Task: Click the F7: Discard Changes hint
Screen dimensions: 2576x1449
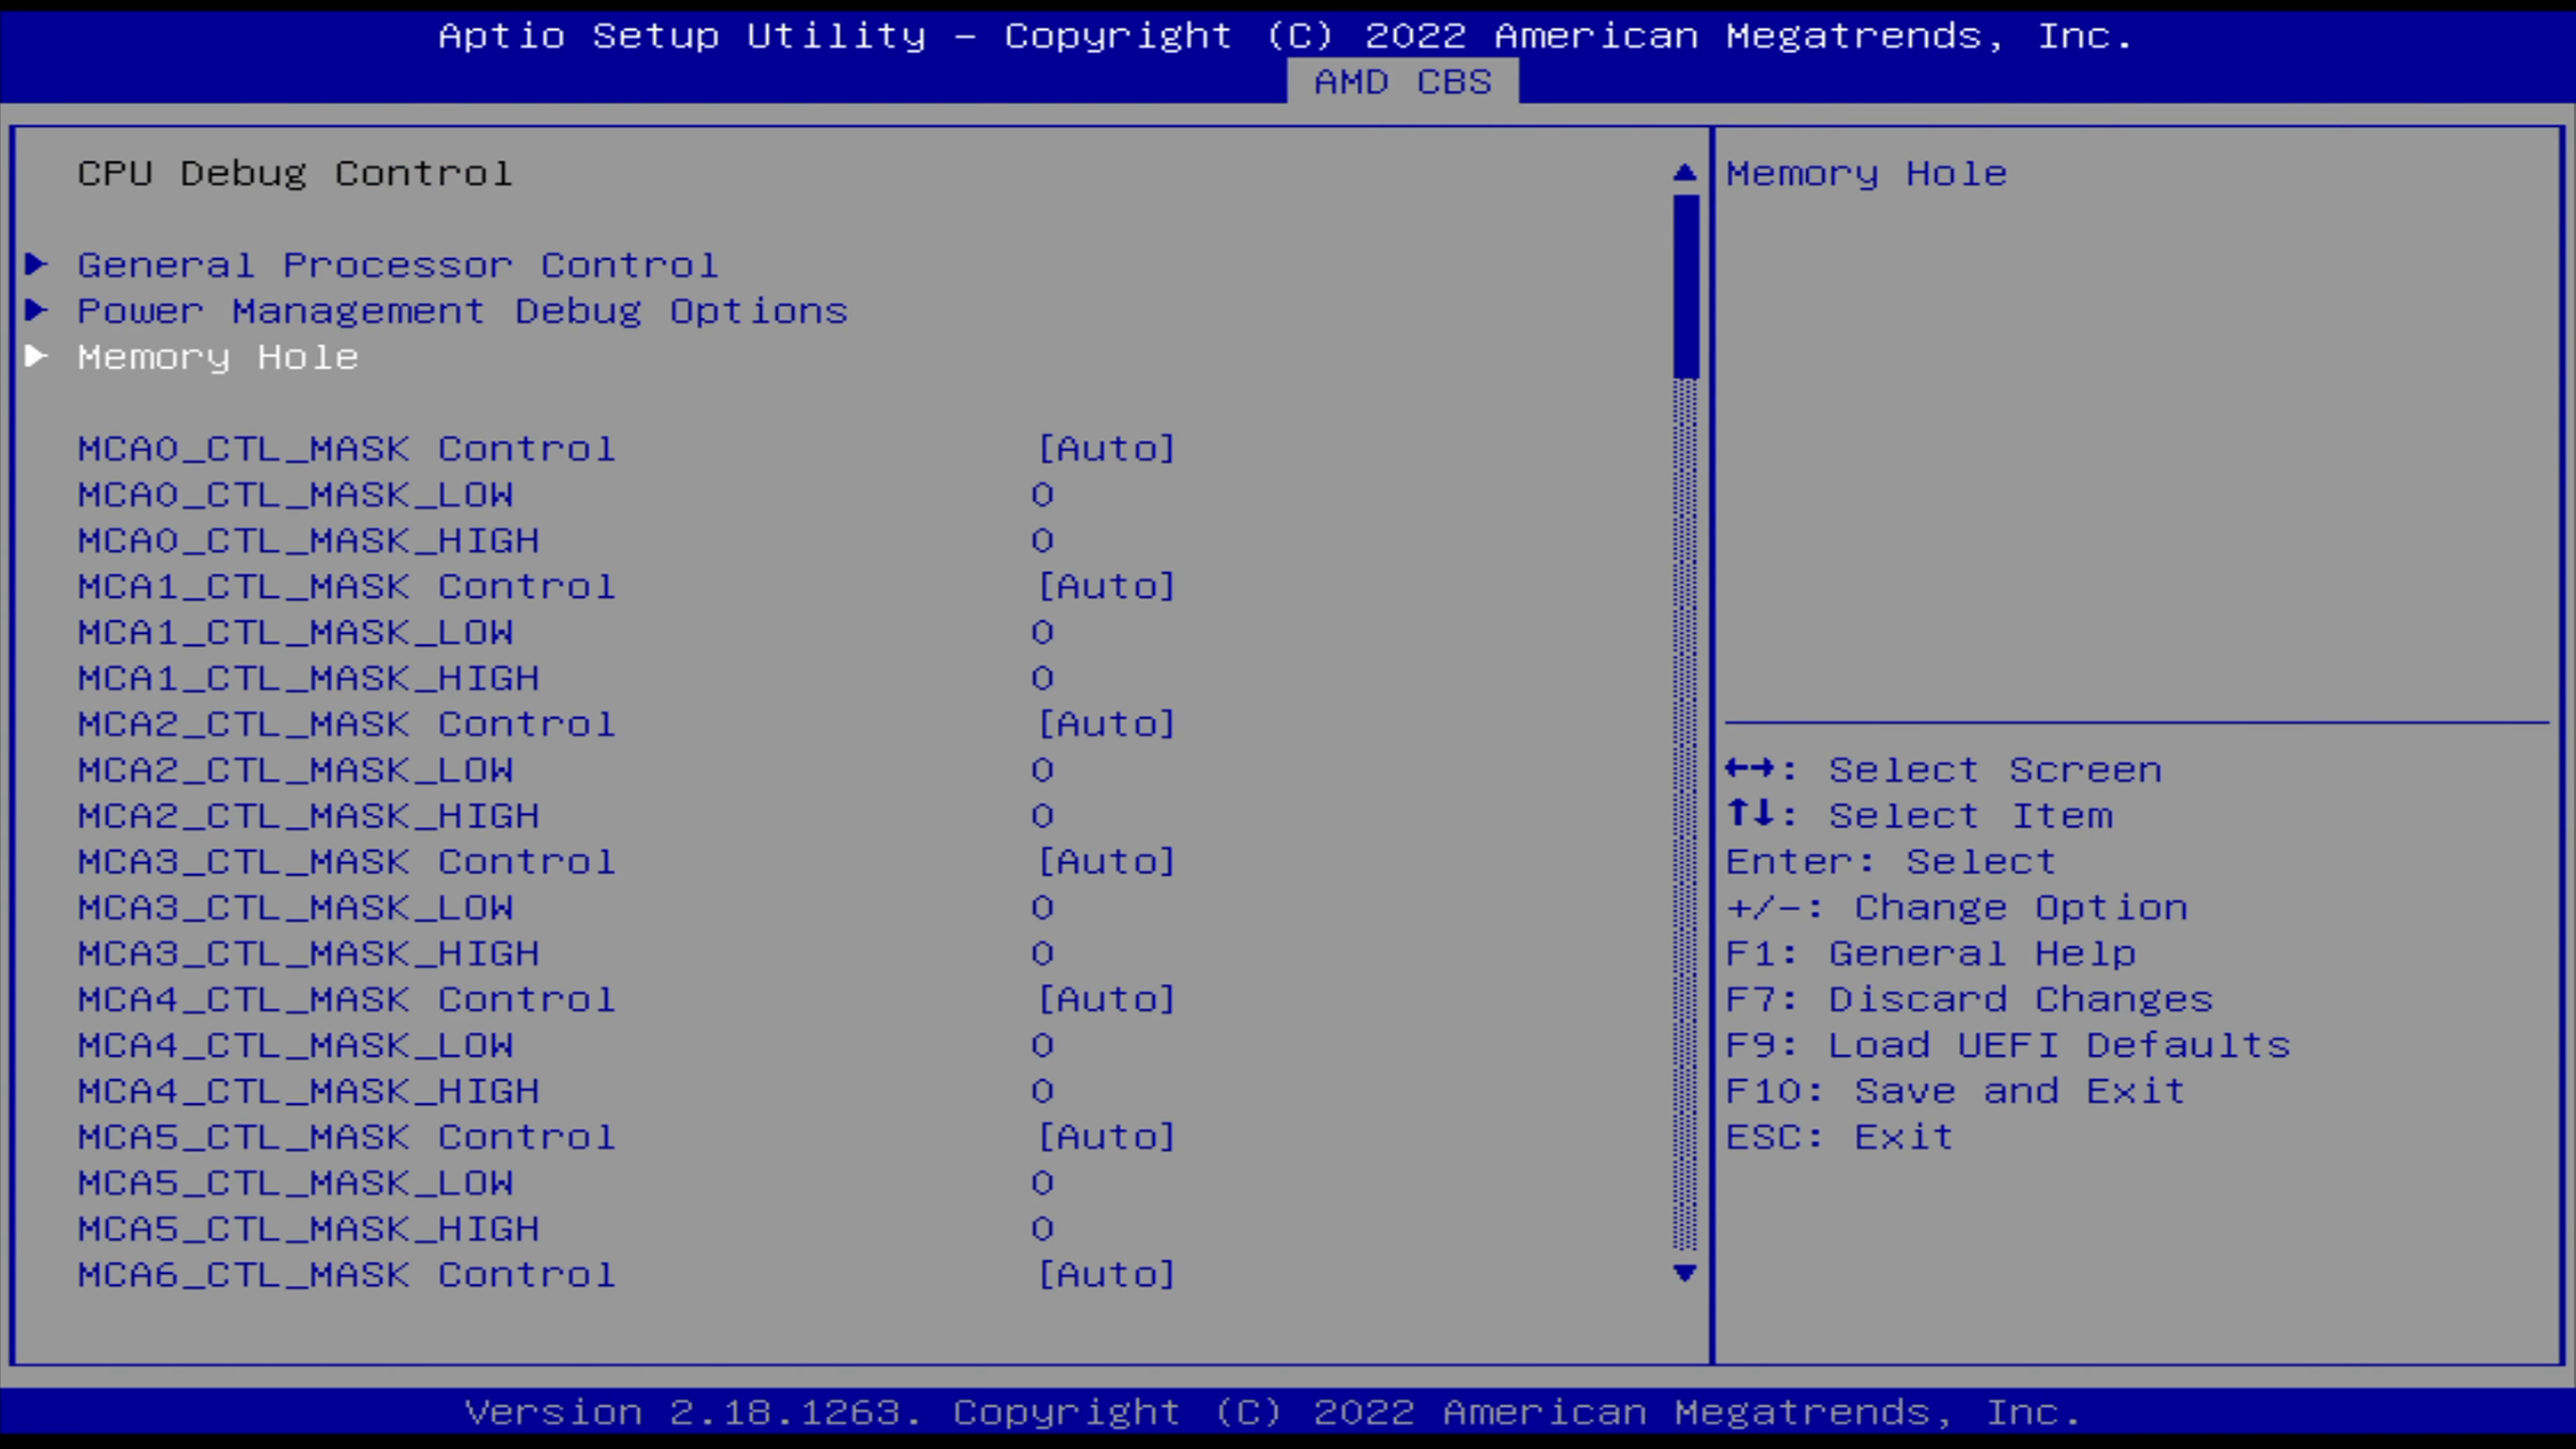Action: pos(1970,1000)
